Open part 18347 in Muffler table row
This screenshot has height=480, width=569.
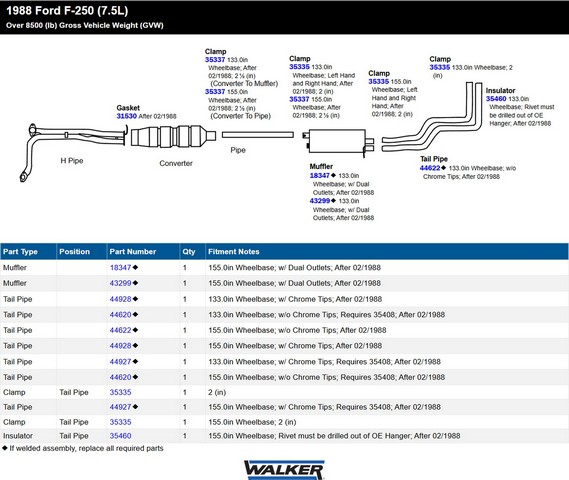[120, 267]
